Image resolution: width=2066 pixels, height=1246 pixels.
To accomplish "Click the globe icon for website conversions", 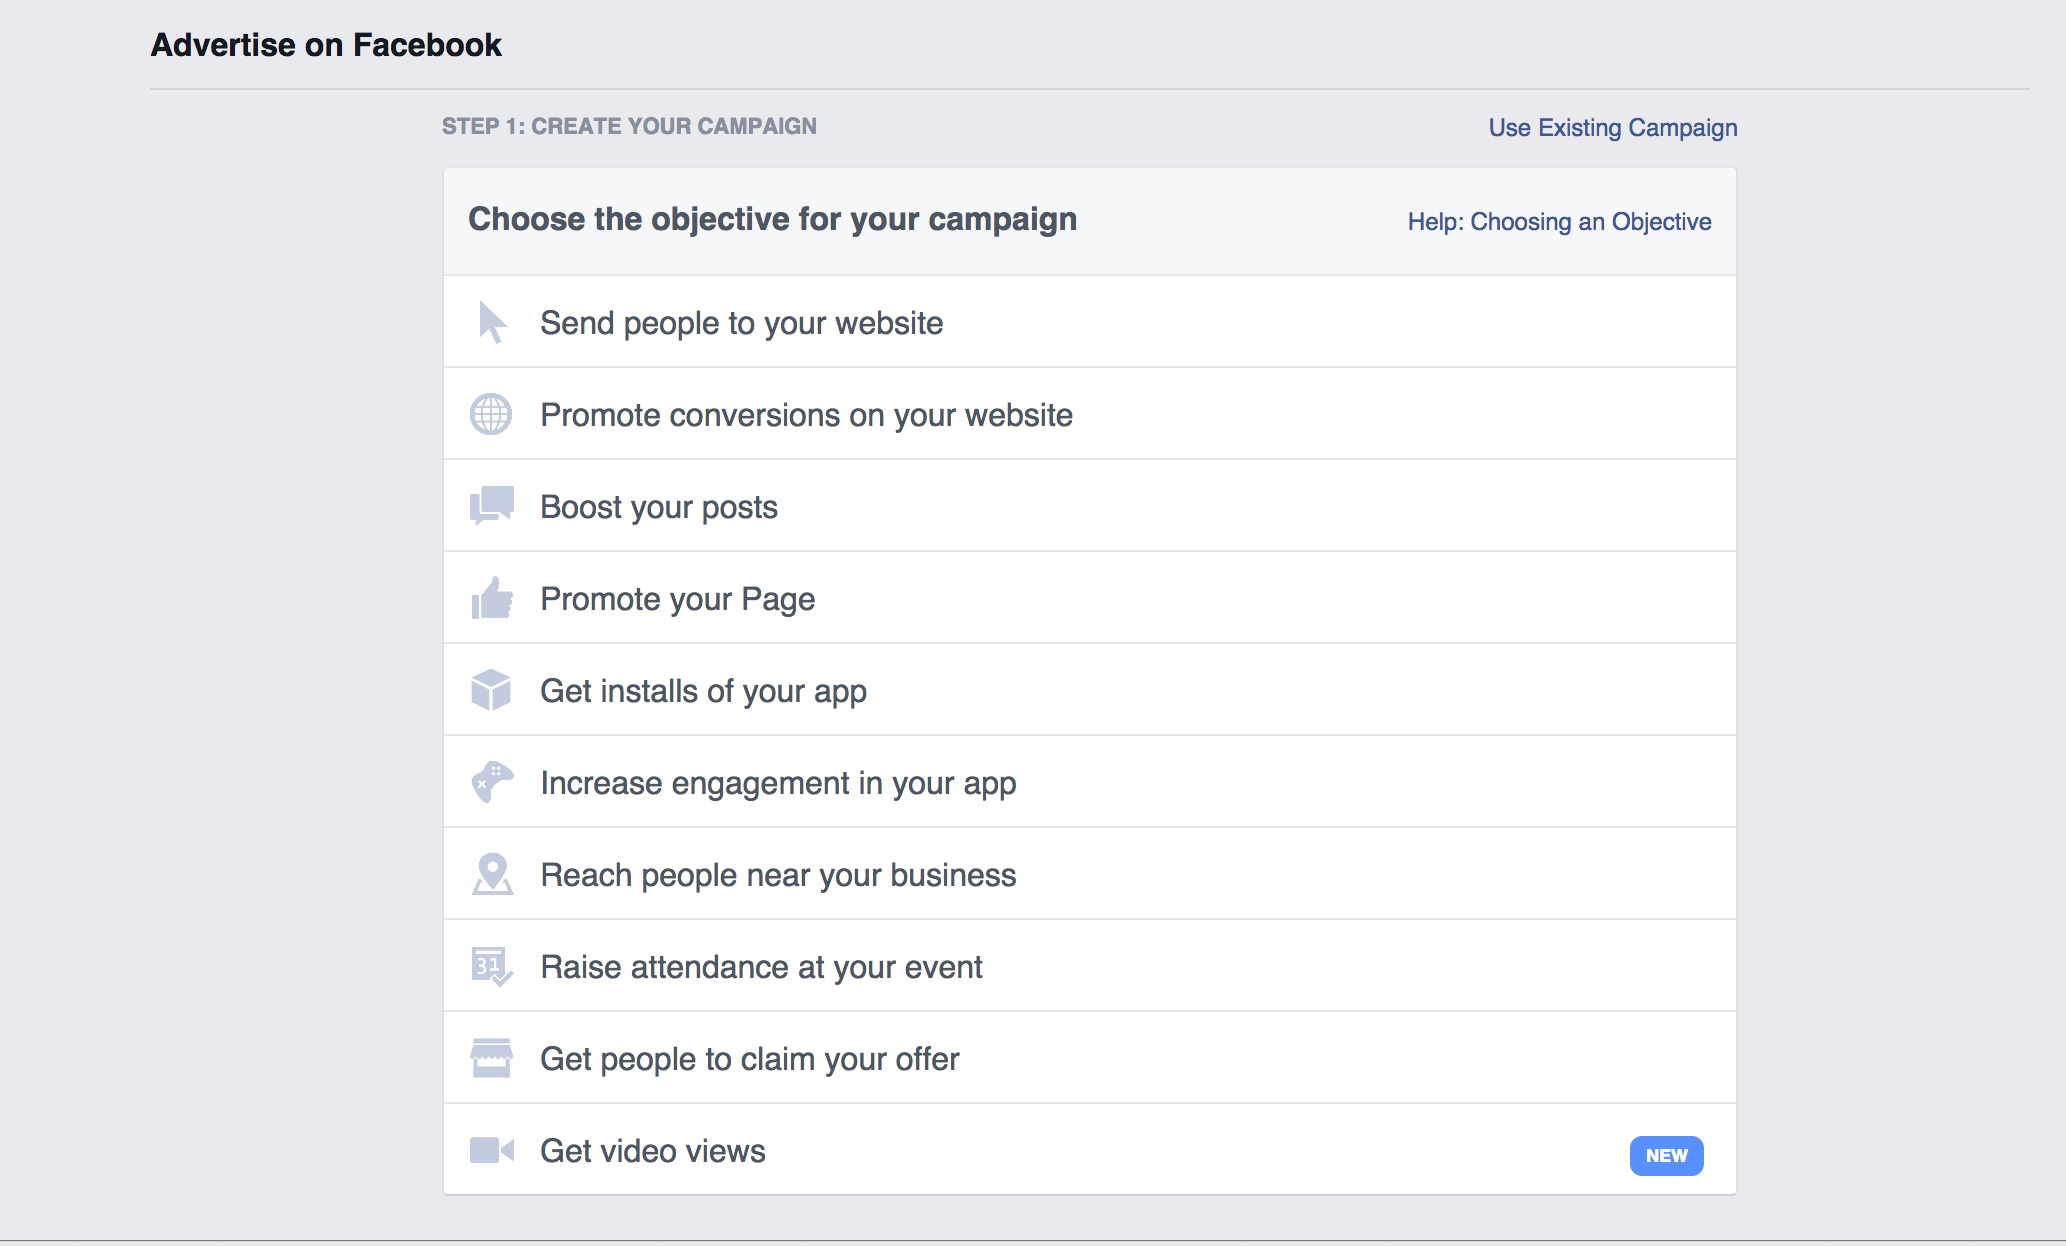I will tap(491, 414).
